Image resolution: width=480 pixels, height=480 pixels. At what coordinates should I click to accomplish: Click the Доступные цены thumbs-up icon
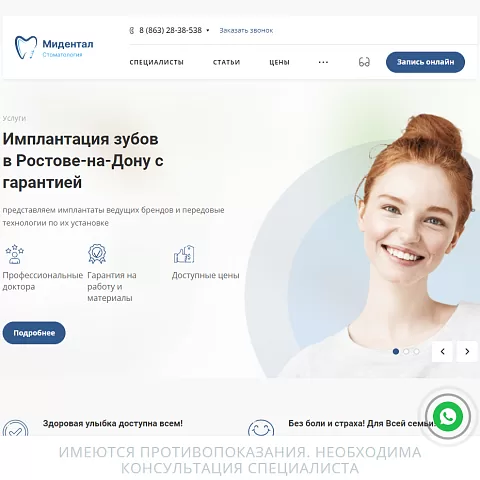(x=184, y=254)
